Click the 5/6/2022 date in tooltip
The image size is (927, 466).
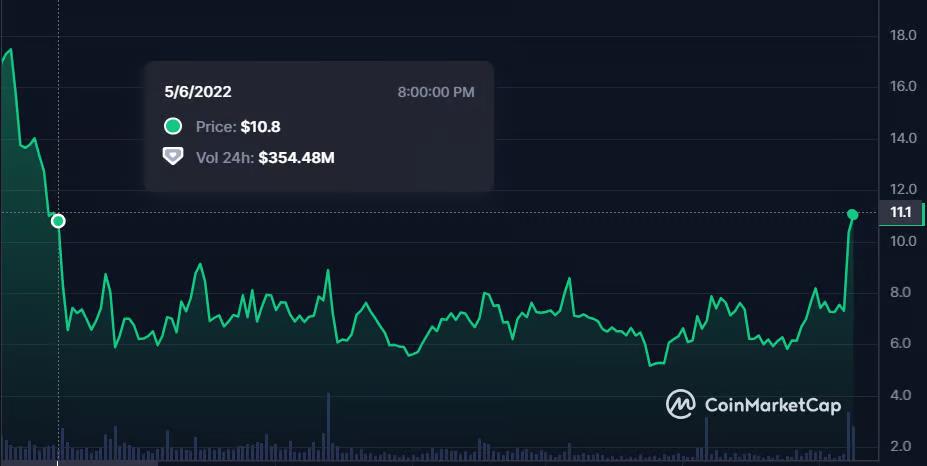coord(198,92)
